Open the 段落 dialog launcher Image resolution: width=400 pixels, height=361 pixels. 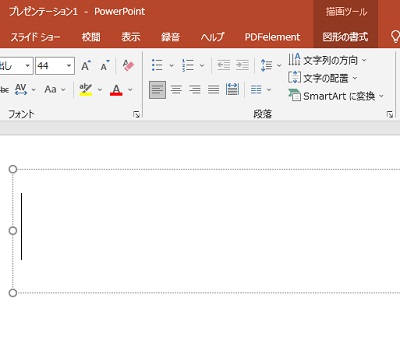[389, 114]
